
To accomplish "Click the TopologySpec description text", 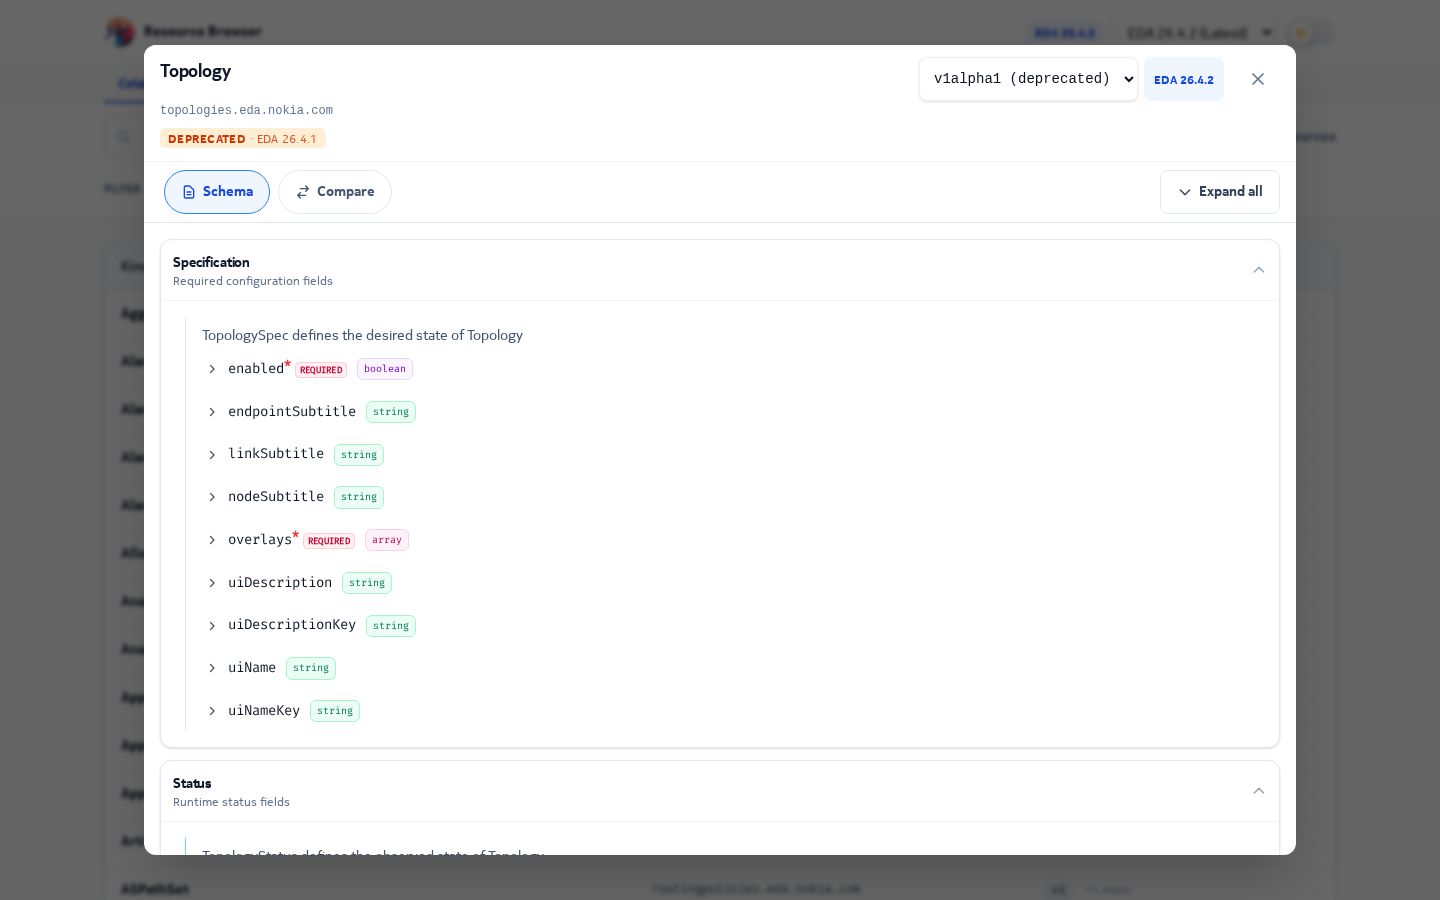I will pos(362,335).
